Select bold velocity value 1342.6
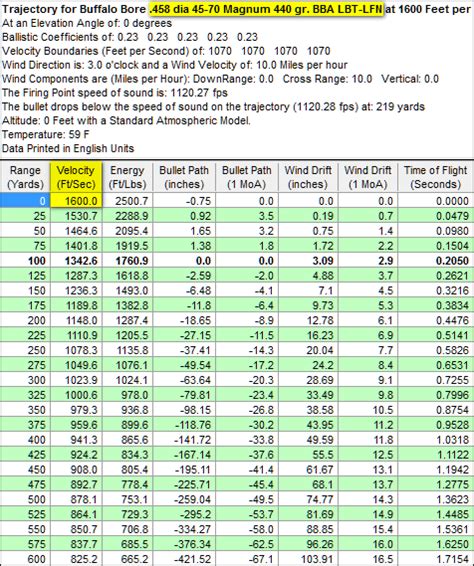 pyautogui.click(x=76, y=261)
